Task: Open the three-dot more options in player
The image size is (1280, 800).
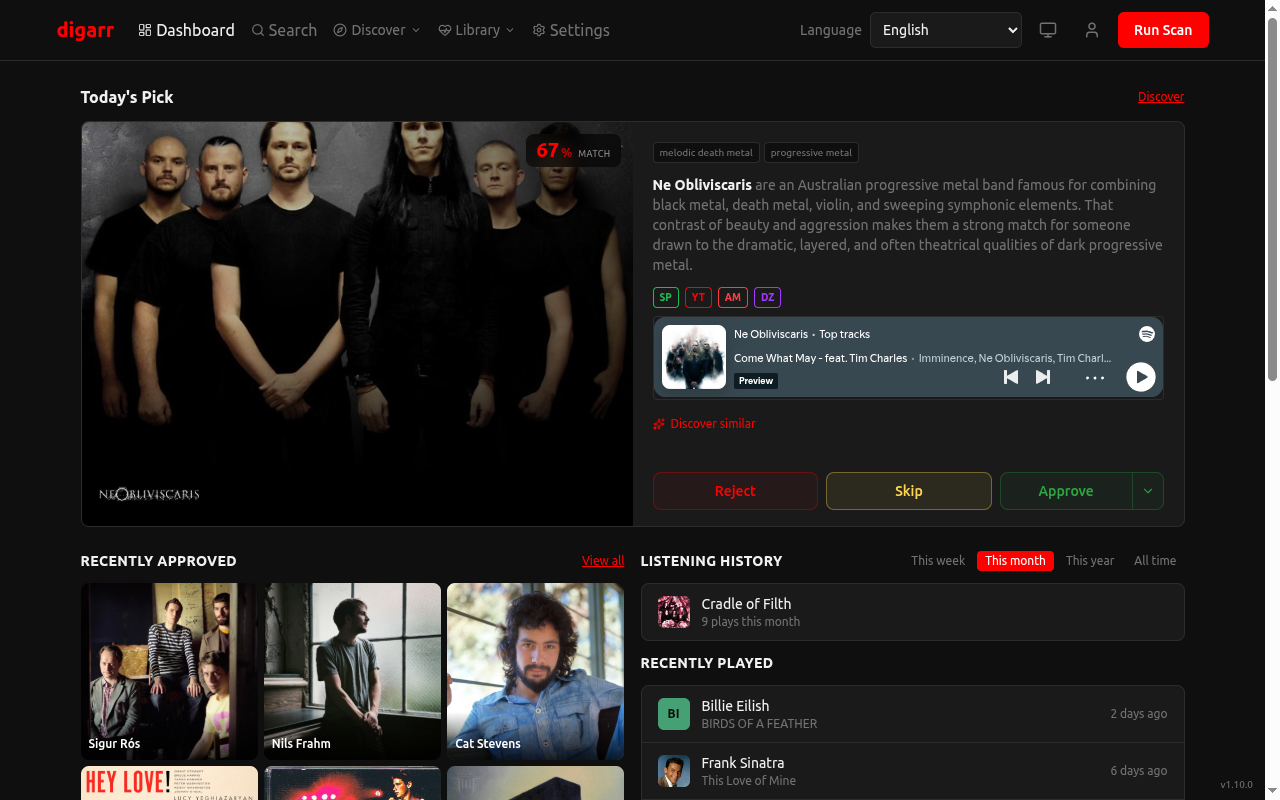Action: click(1095, 377)
